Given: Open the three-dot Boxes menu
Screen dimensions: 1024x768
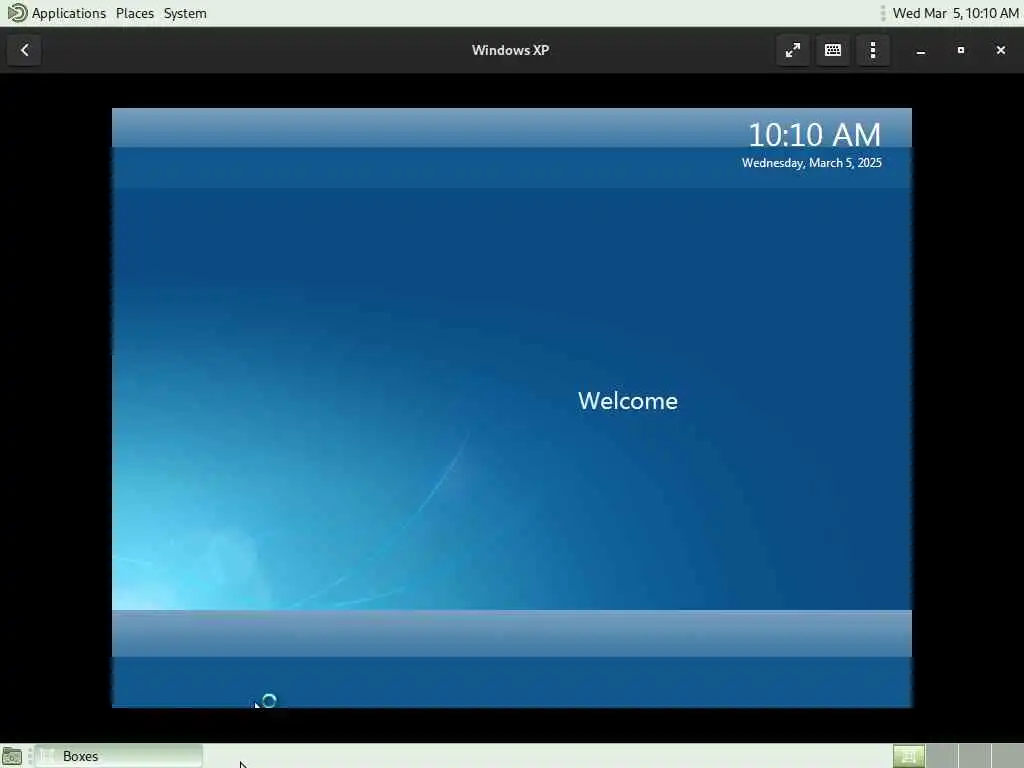Looking at the screenshot, I should pos(873,50).
